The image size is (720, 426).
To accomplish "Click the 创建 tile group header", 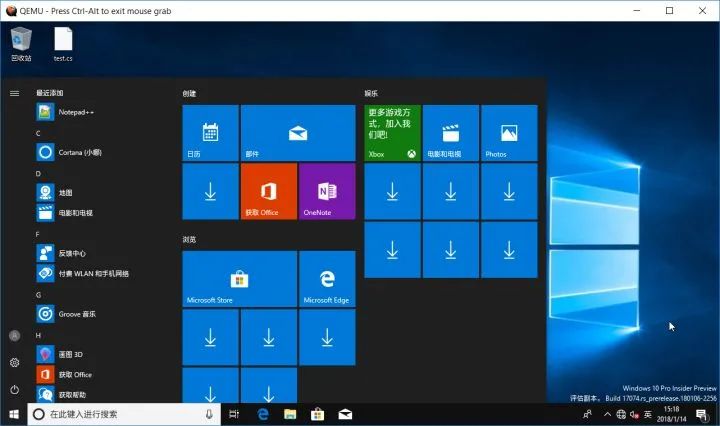I will (x=189, y=94).
